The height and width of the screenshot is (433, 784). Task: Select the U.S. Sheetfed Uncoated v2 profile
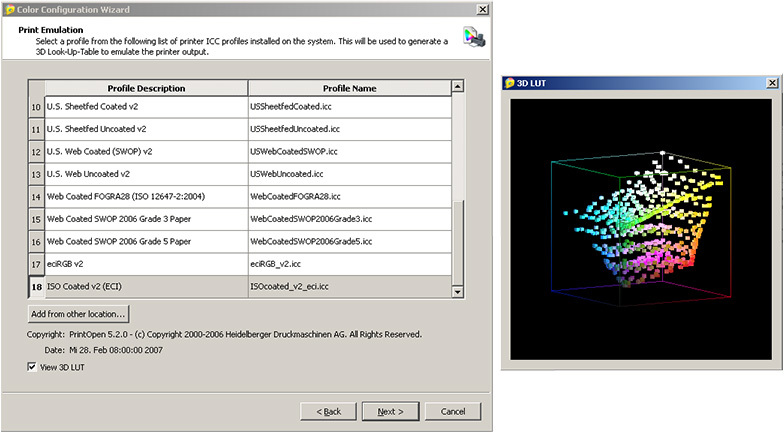(x=146, y=129)
